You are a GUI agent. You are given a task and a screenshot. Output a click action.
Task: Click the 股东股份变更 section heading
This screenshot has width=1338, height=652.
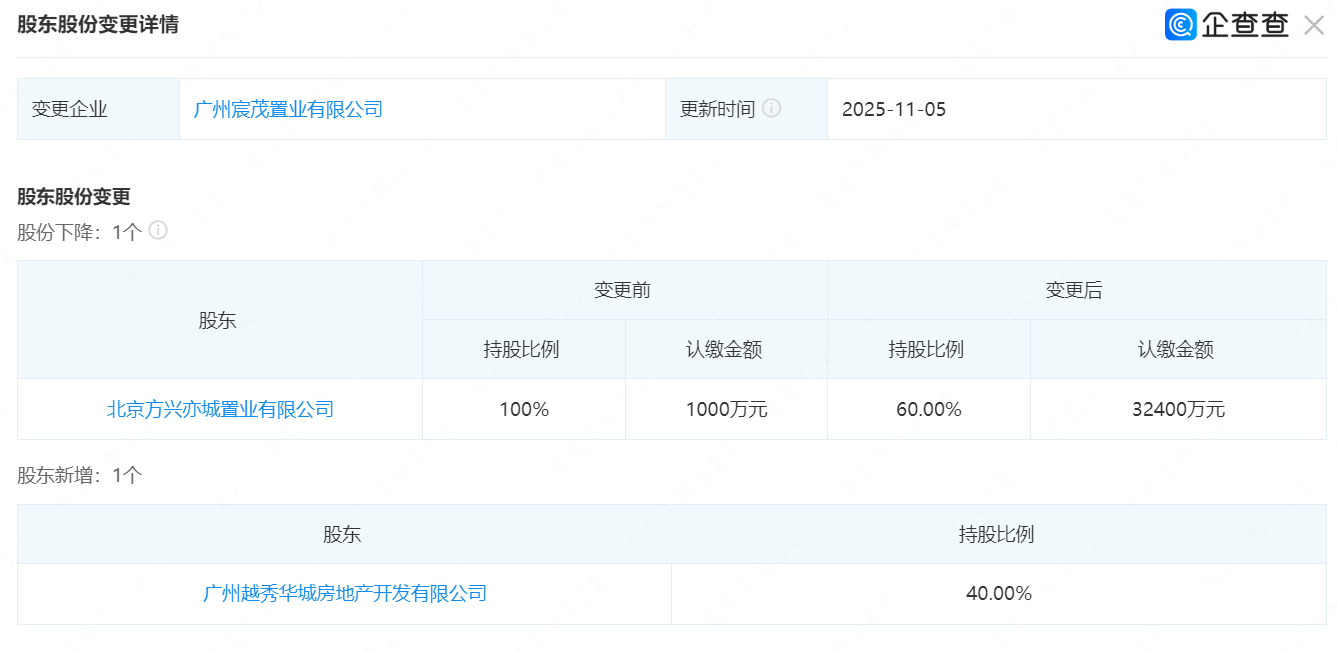click(x=74, y=197)
